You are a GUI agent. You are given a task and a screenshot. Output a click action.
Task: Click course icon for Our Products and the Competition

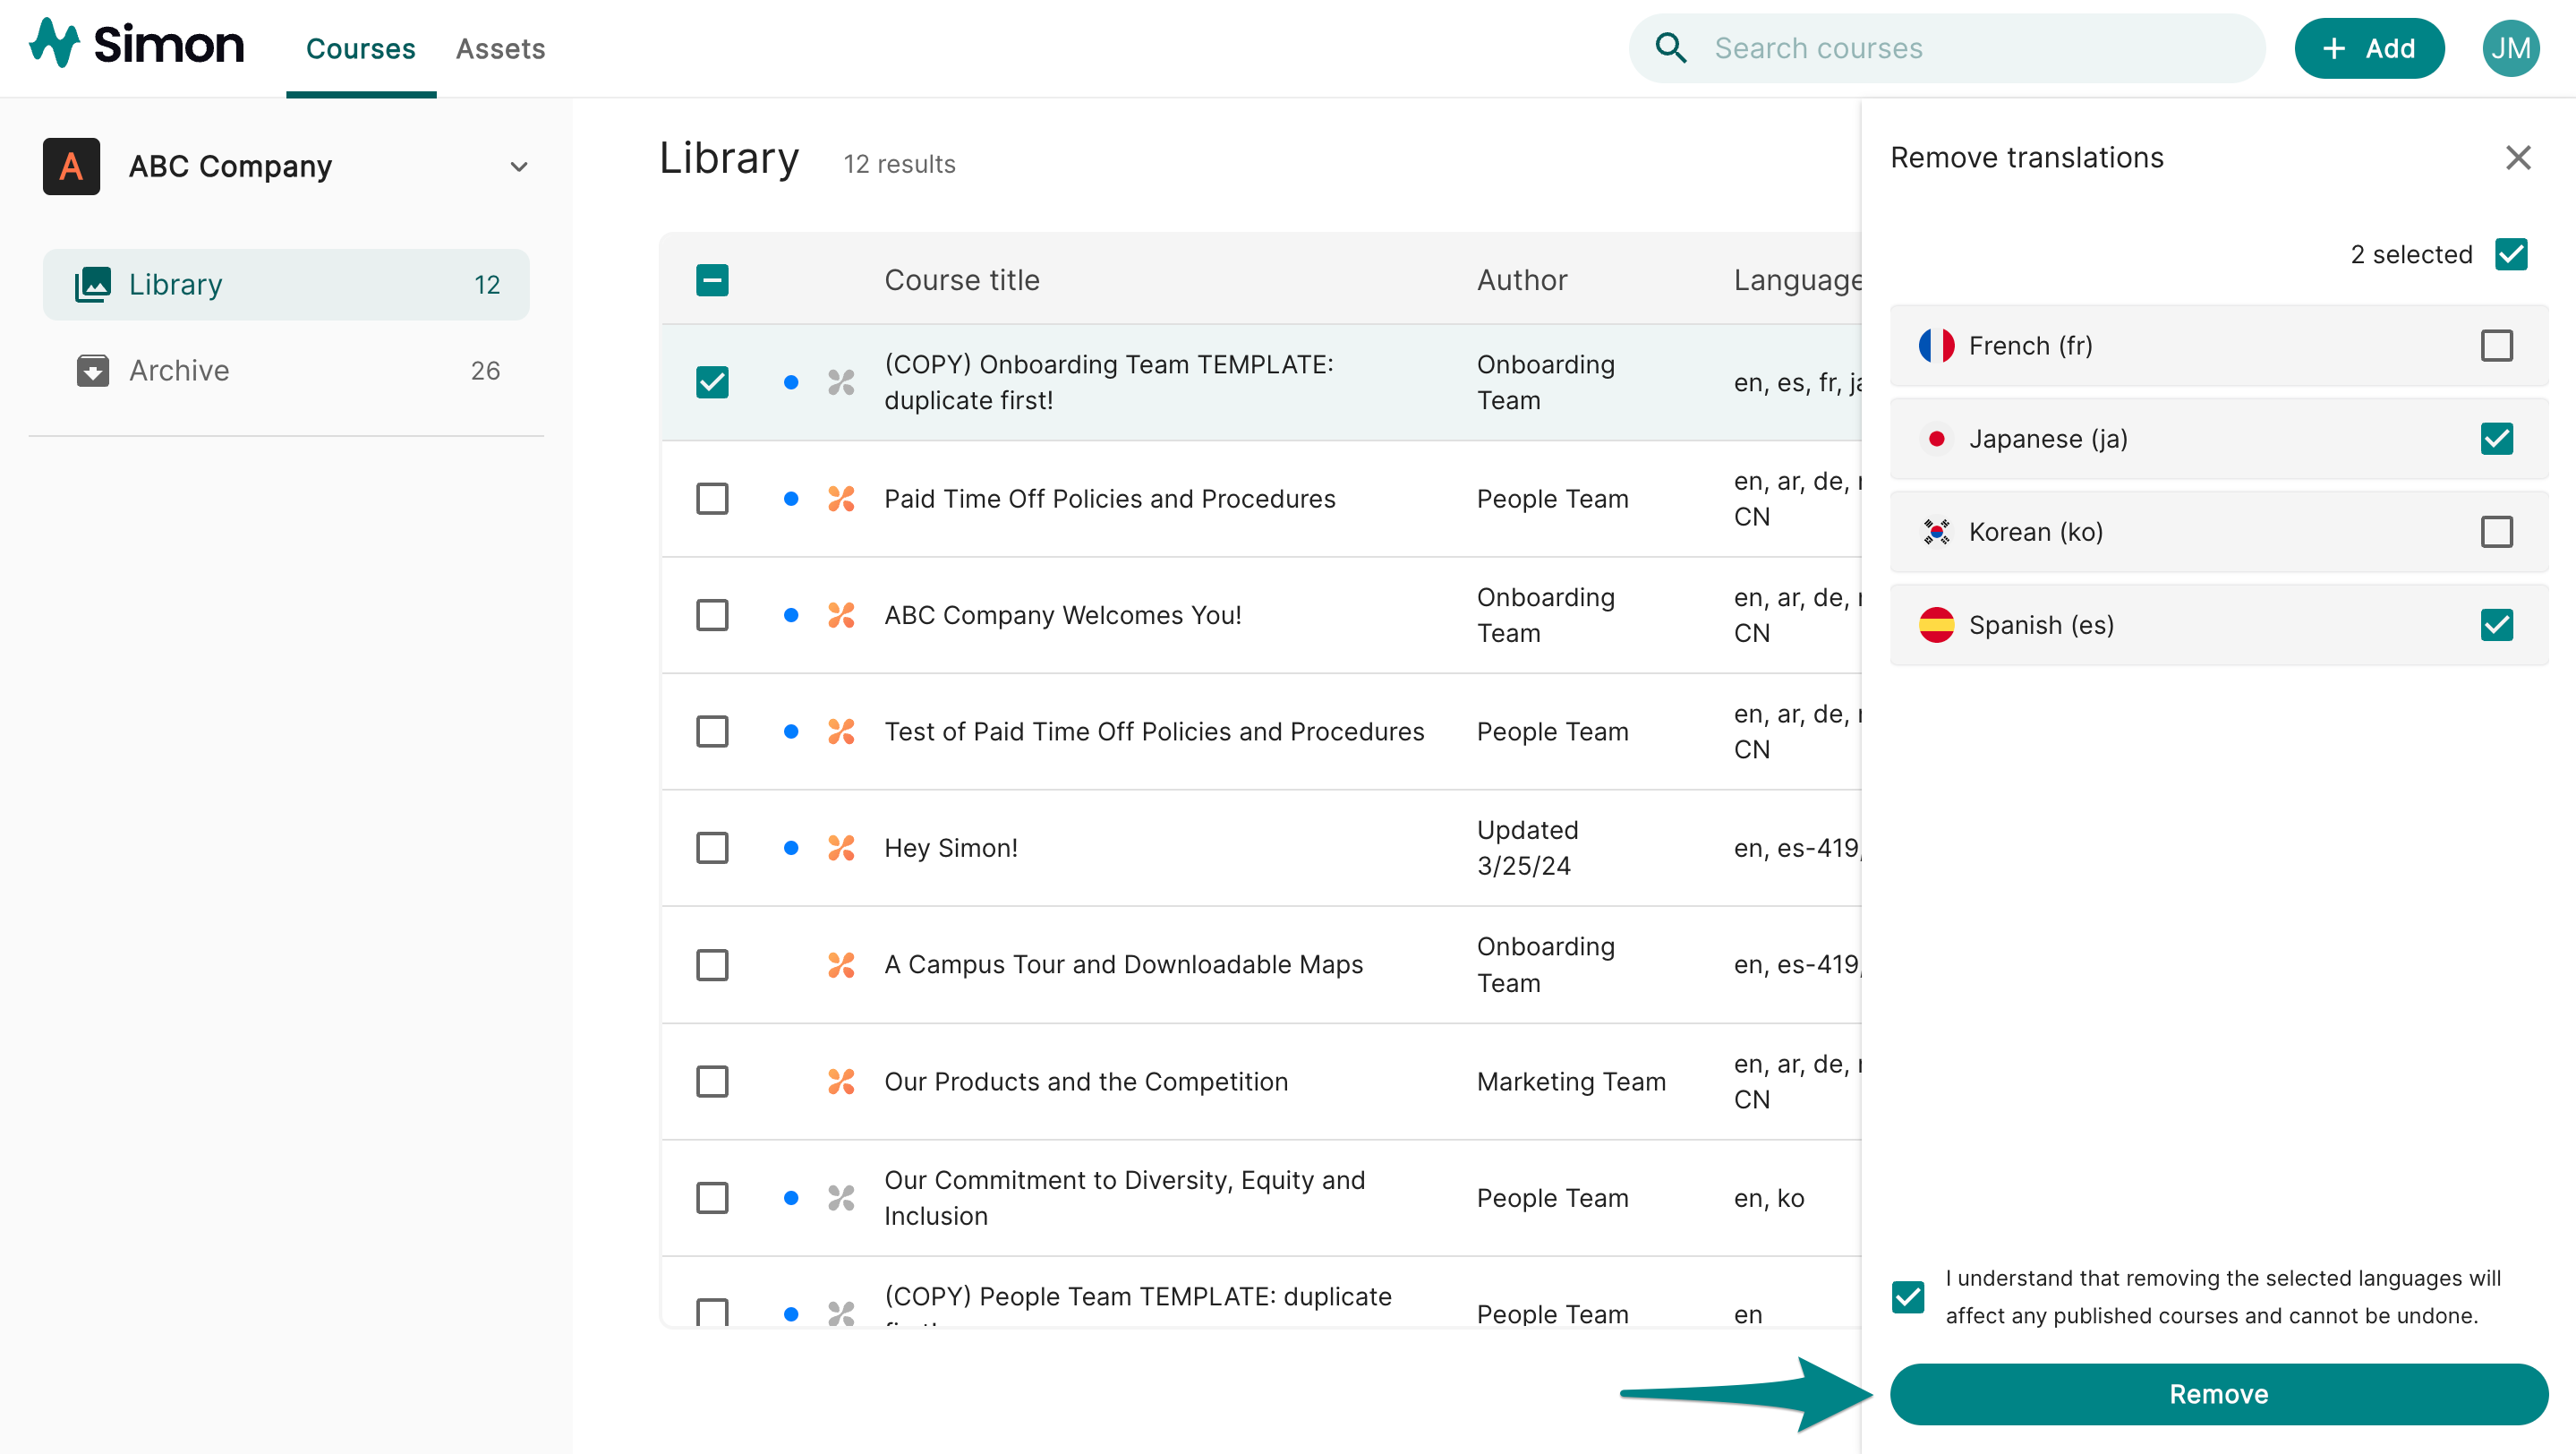tap(841, 1080)
